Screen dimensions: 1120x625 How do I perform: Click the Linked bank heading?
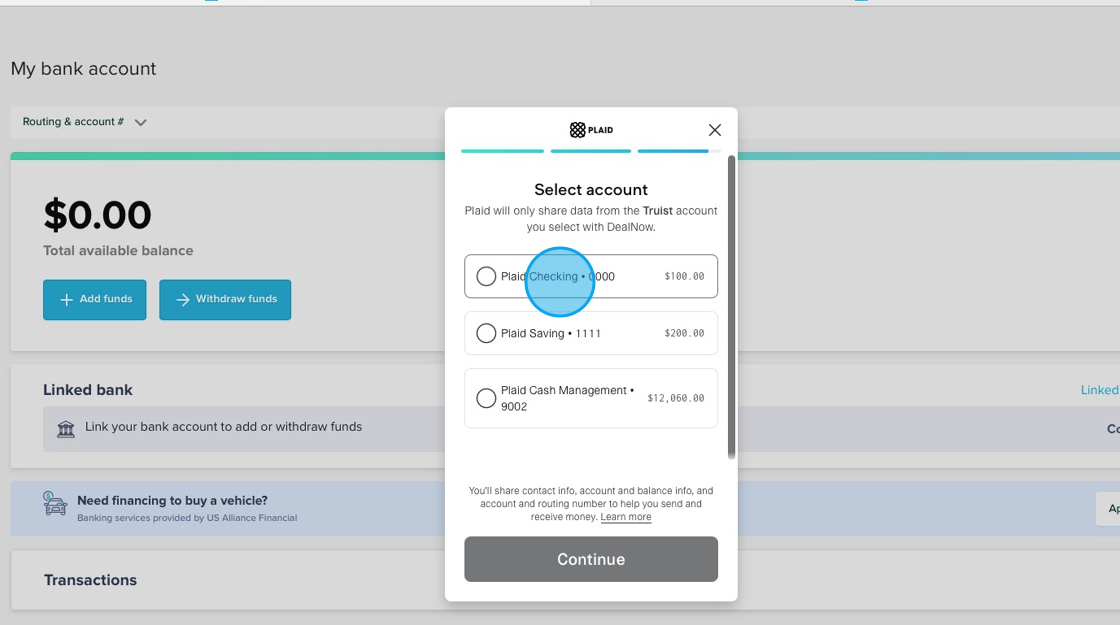(87, 390)
